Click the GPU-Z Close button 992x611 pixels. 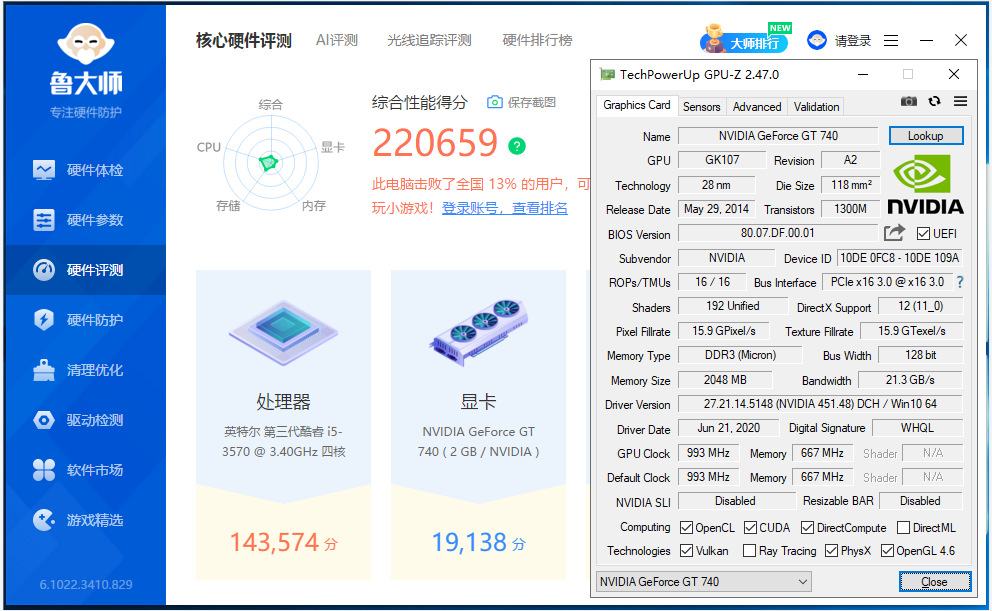coord(934,582)
